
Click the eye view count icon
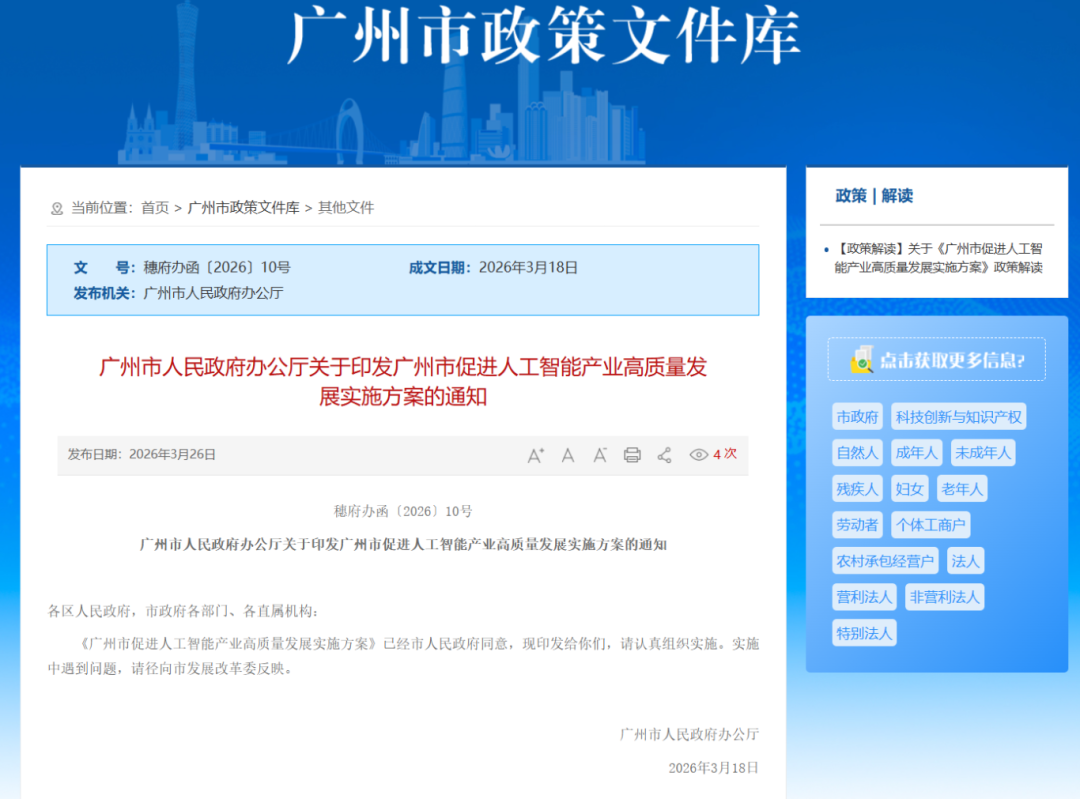[x=698, y=455]
